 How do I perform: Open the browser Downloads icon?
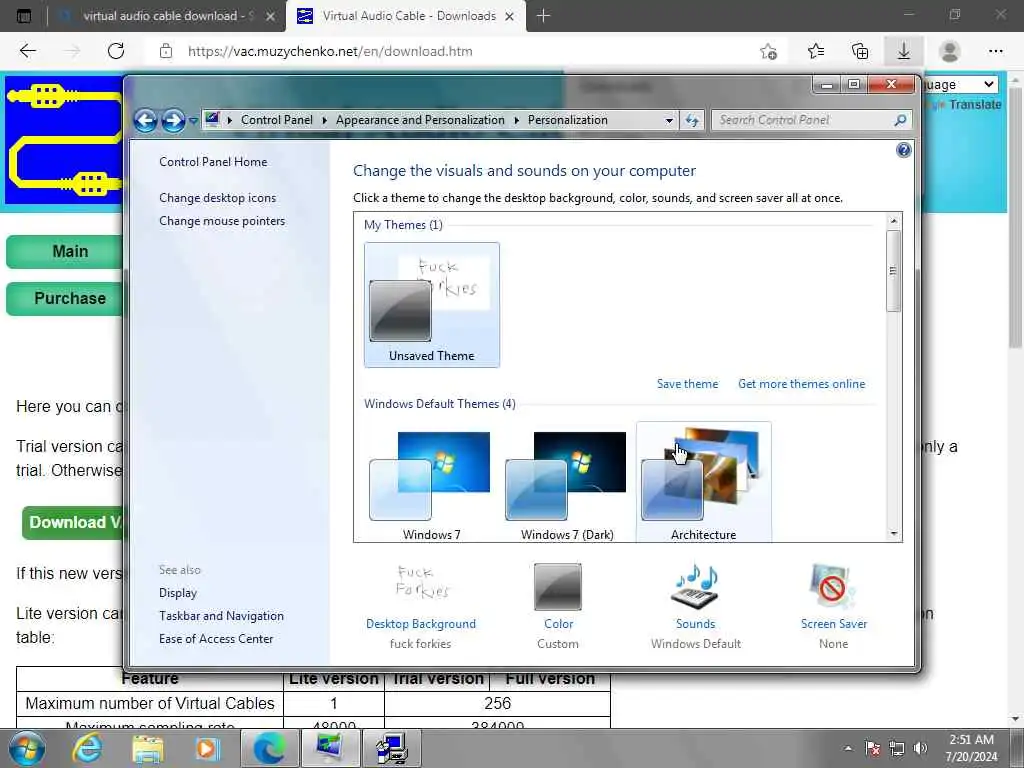click(x=904, y=51)
